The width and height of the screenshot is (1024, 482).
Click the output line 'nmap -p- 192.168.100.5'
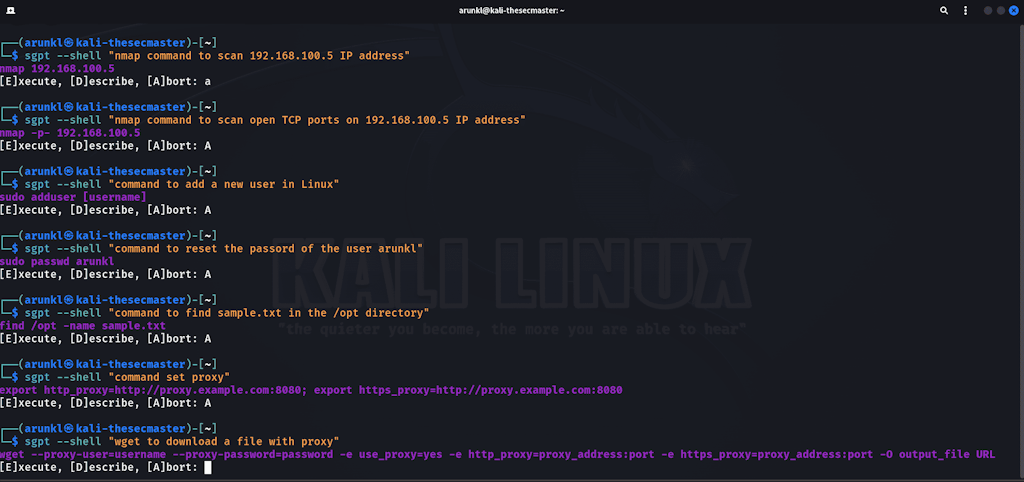(70, 133)
